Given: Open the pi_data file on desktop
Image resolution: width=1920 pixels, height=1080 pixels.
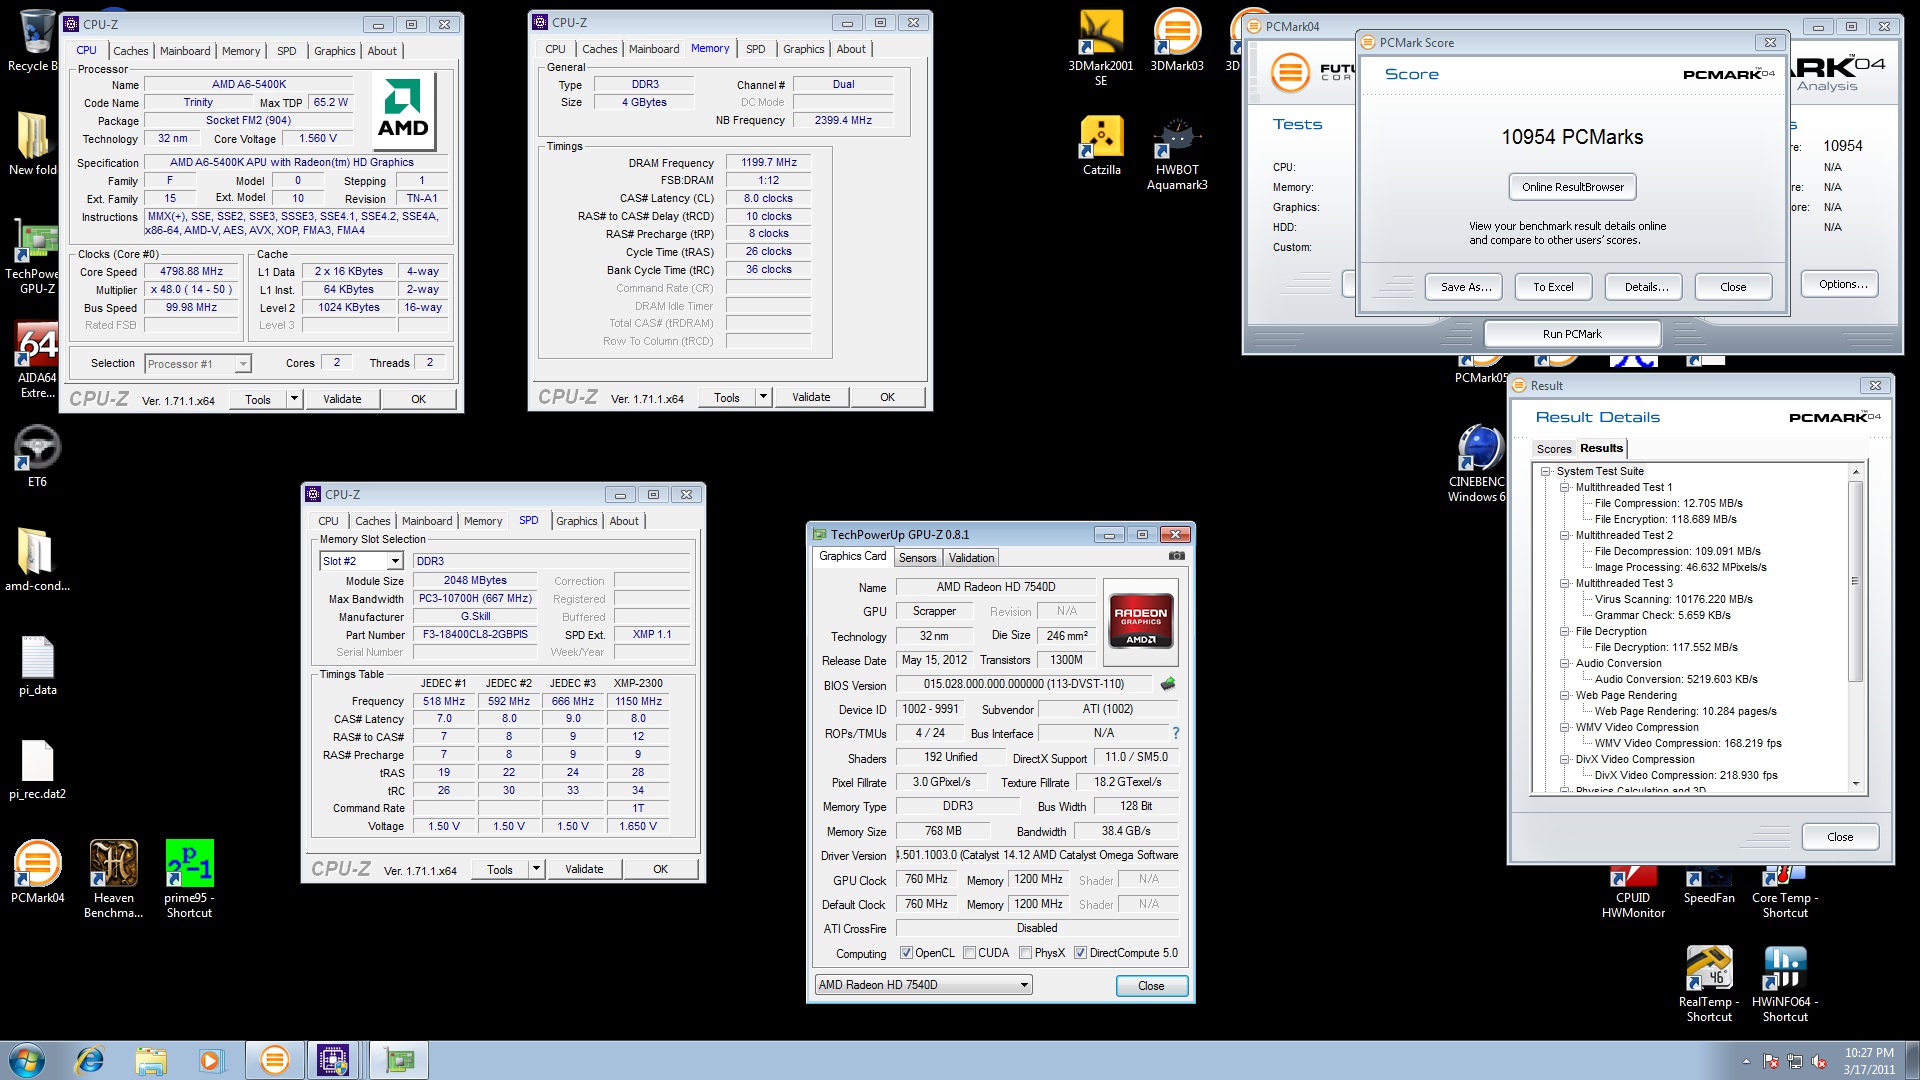Looking at the screenshot, I should click(x=37, y=665).
